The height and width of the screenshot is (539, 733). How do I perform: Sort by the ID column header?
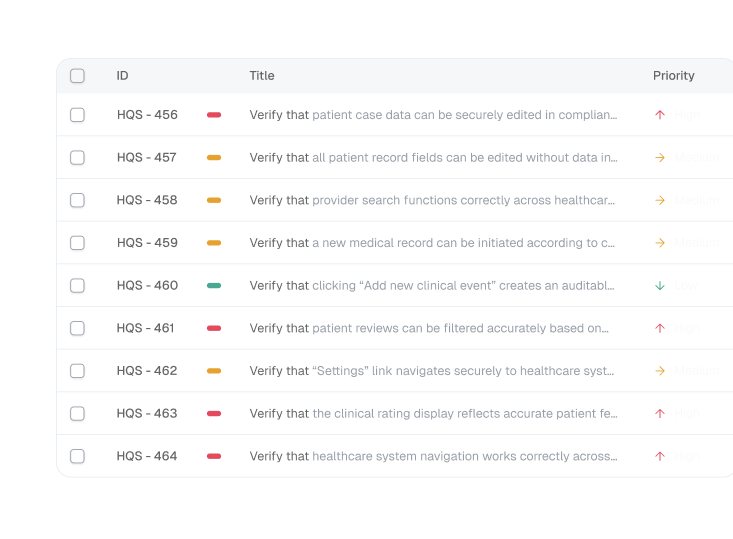122,76
